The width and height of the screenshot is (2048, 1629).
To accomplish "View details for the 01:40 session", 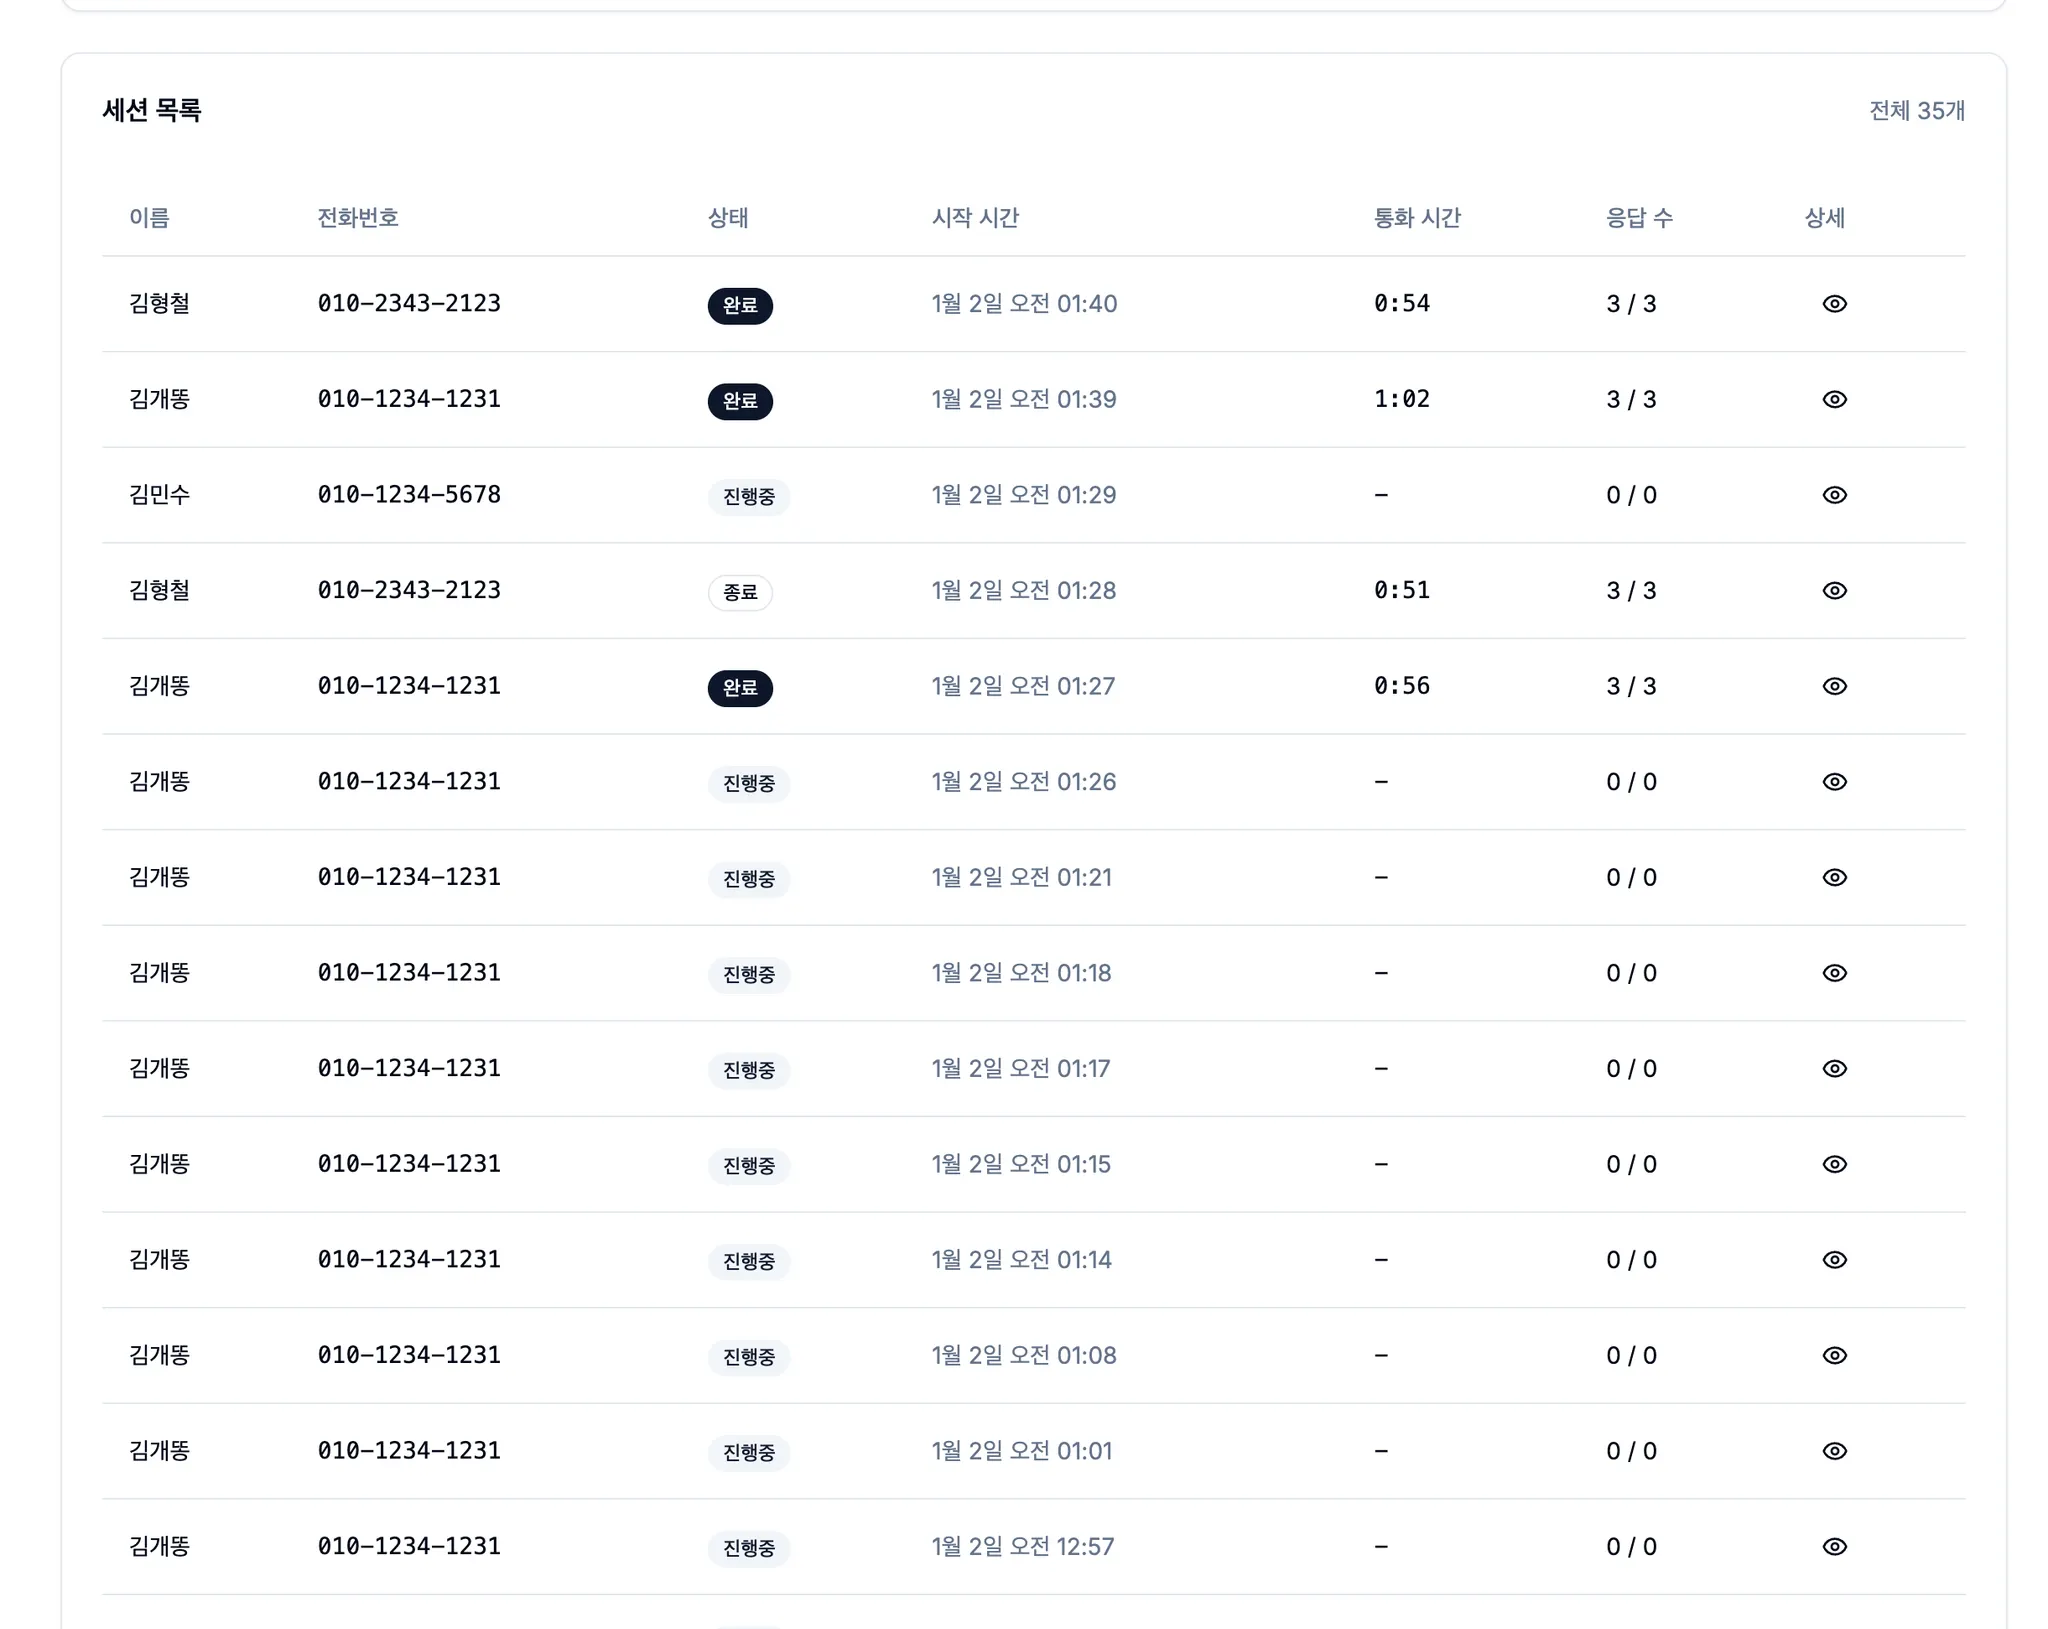I will point(1833,304).
